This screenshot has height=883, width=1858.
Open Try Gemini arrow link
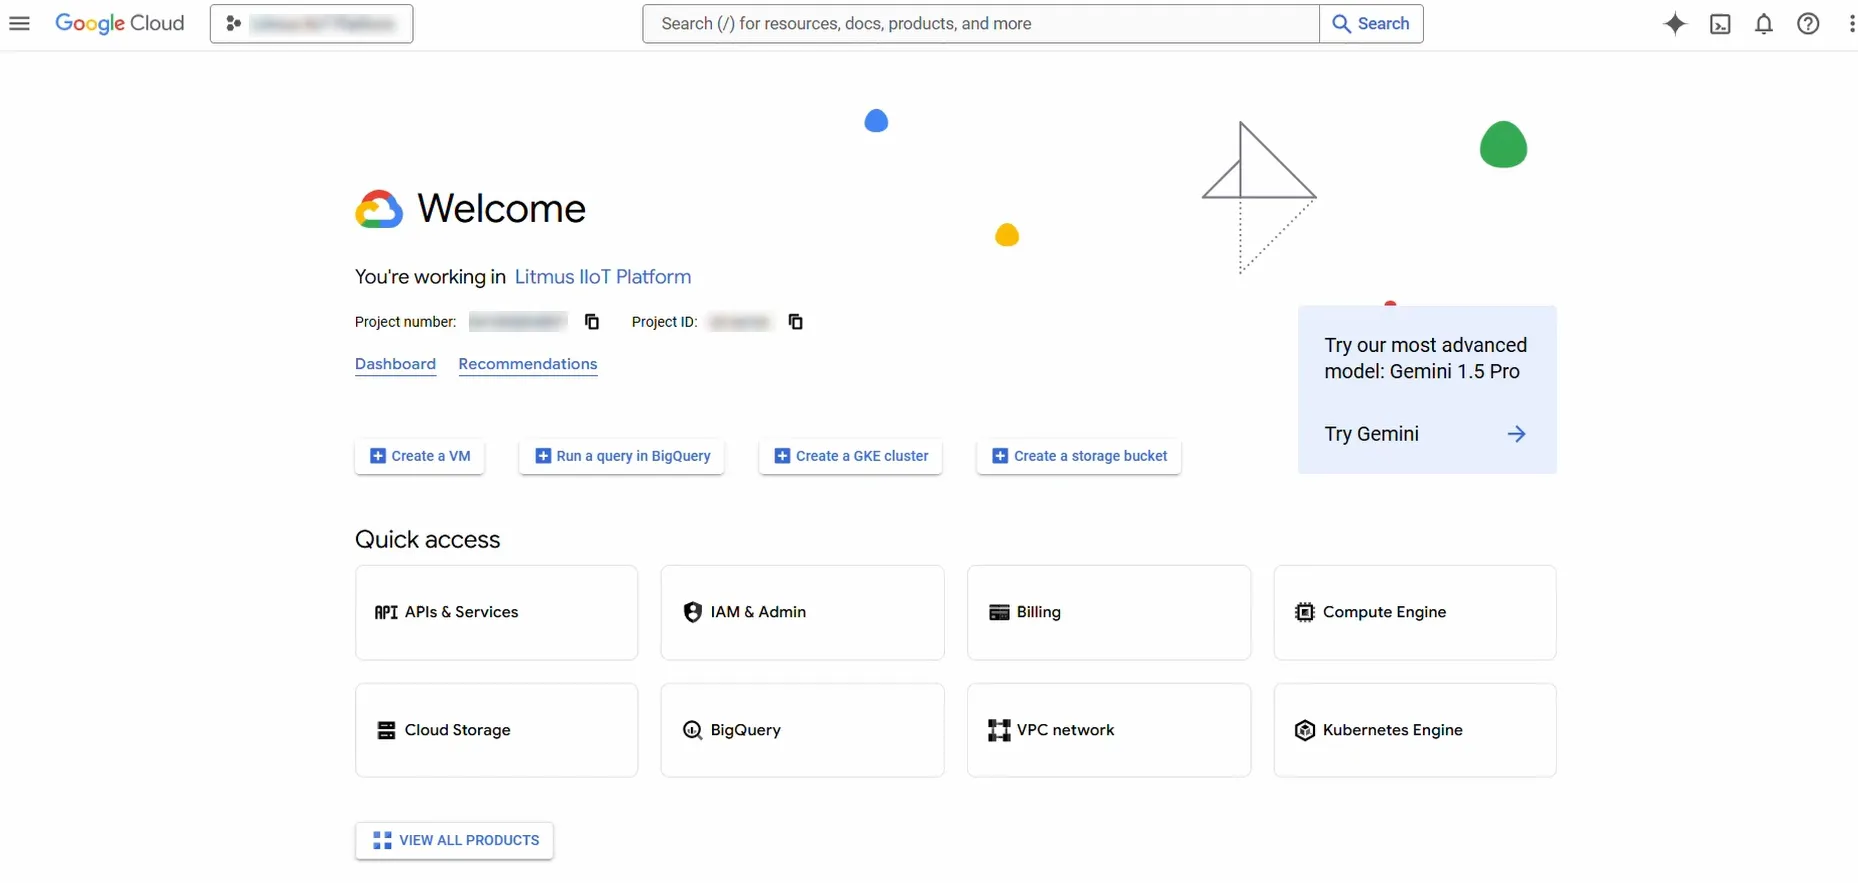tap(1516, 434)
